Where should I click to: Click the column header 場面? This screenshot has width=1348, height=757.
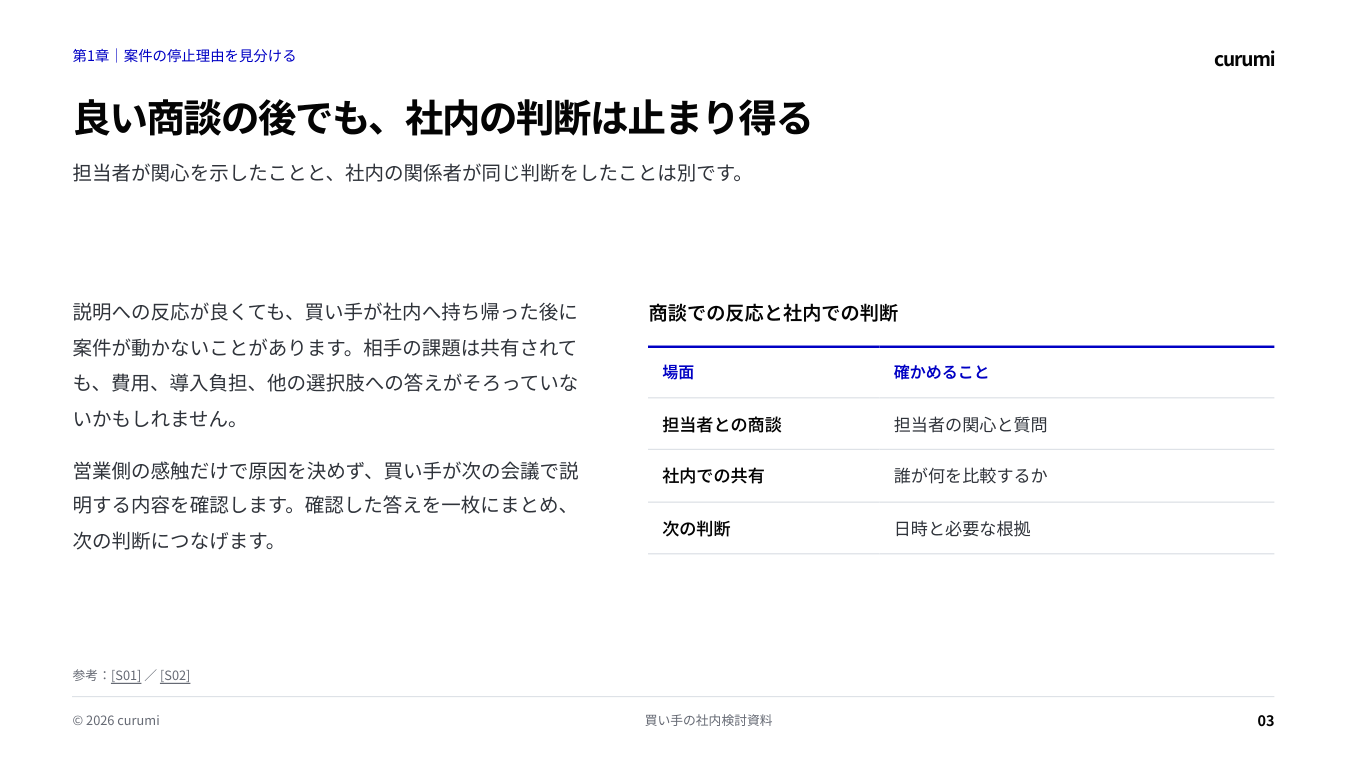(678, 372)
